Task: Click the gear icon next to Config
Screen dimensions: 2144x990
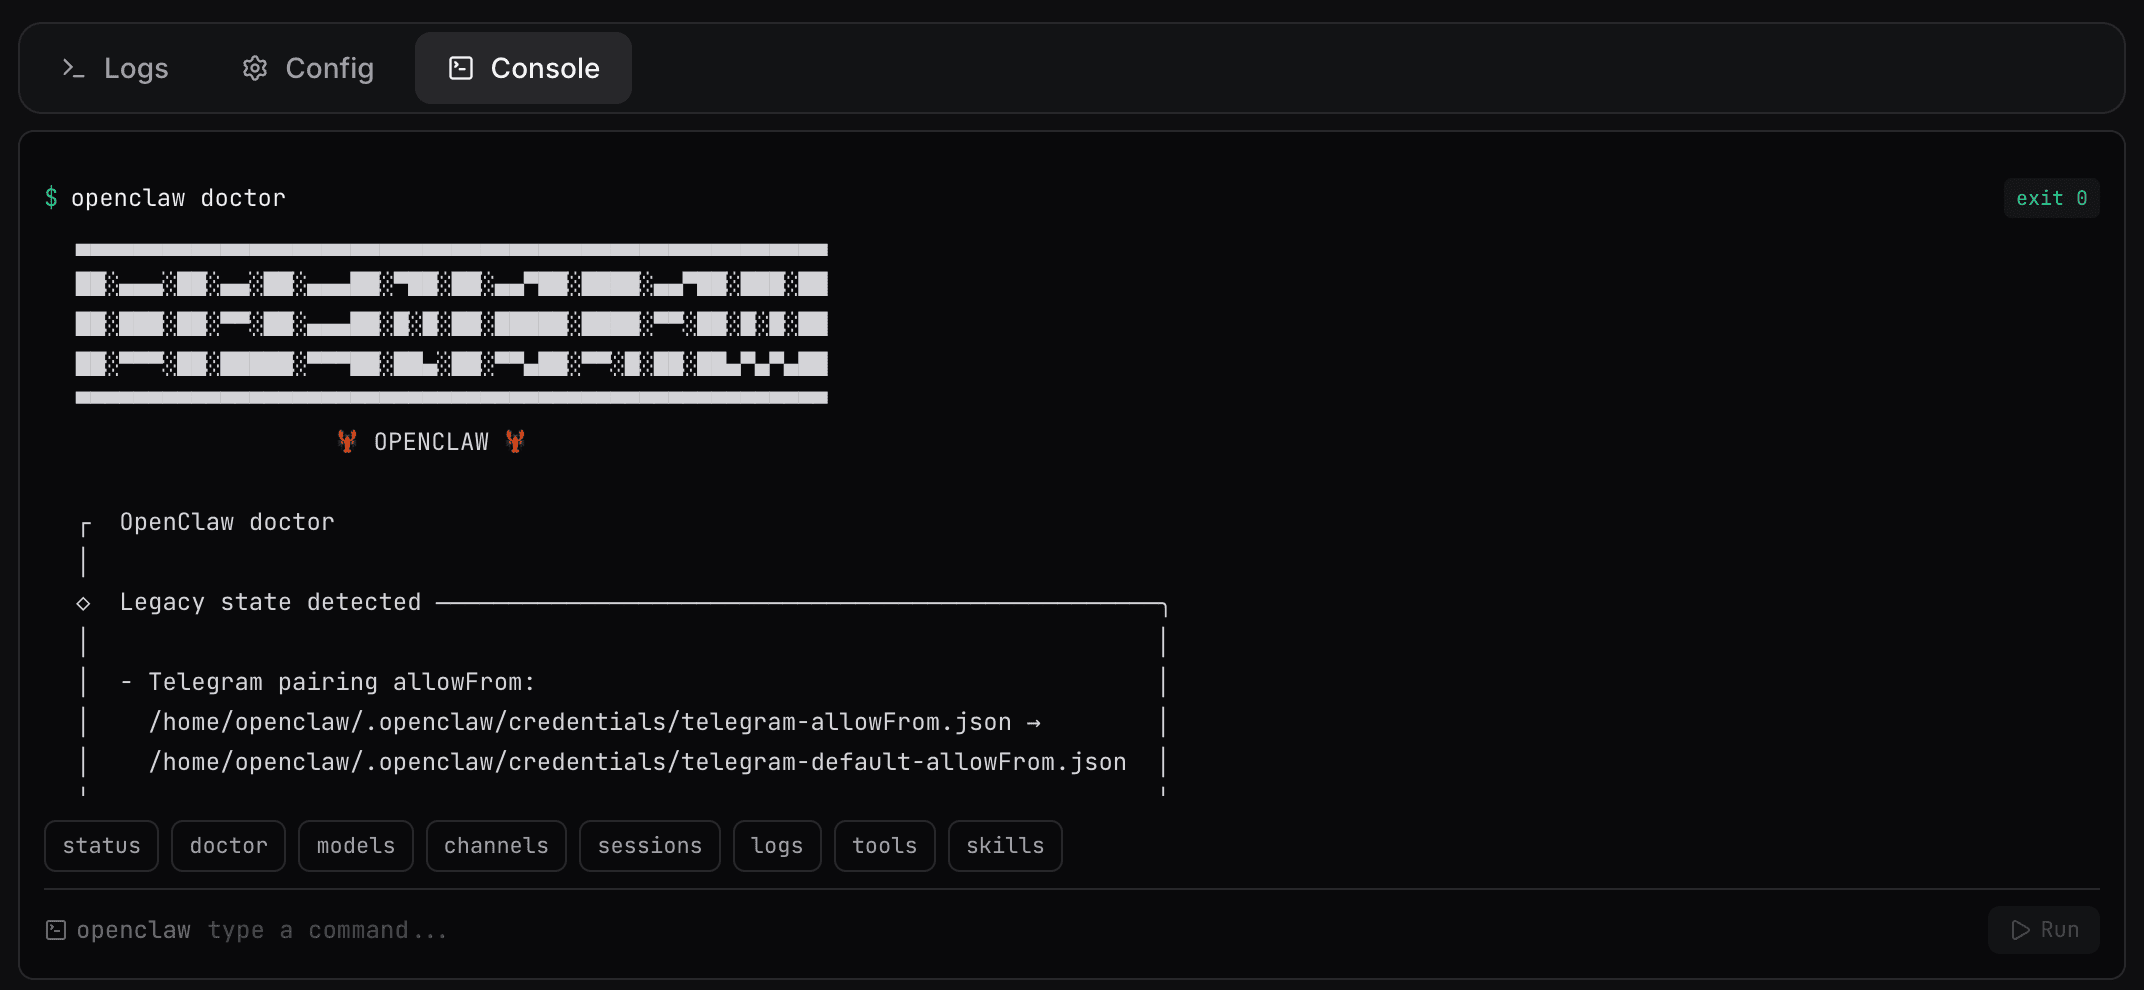Action: (255, 68)
